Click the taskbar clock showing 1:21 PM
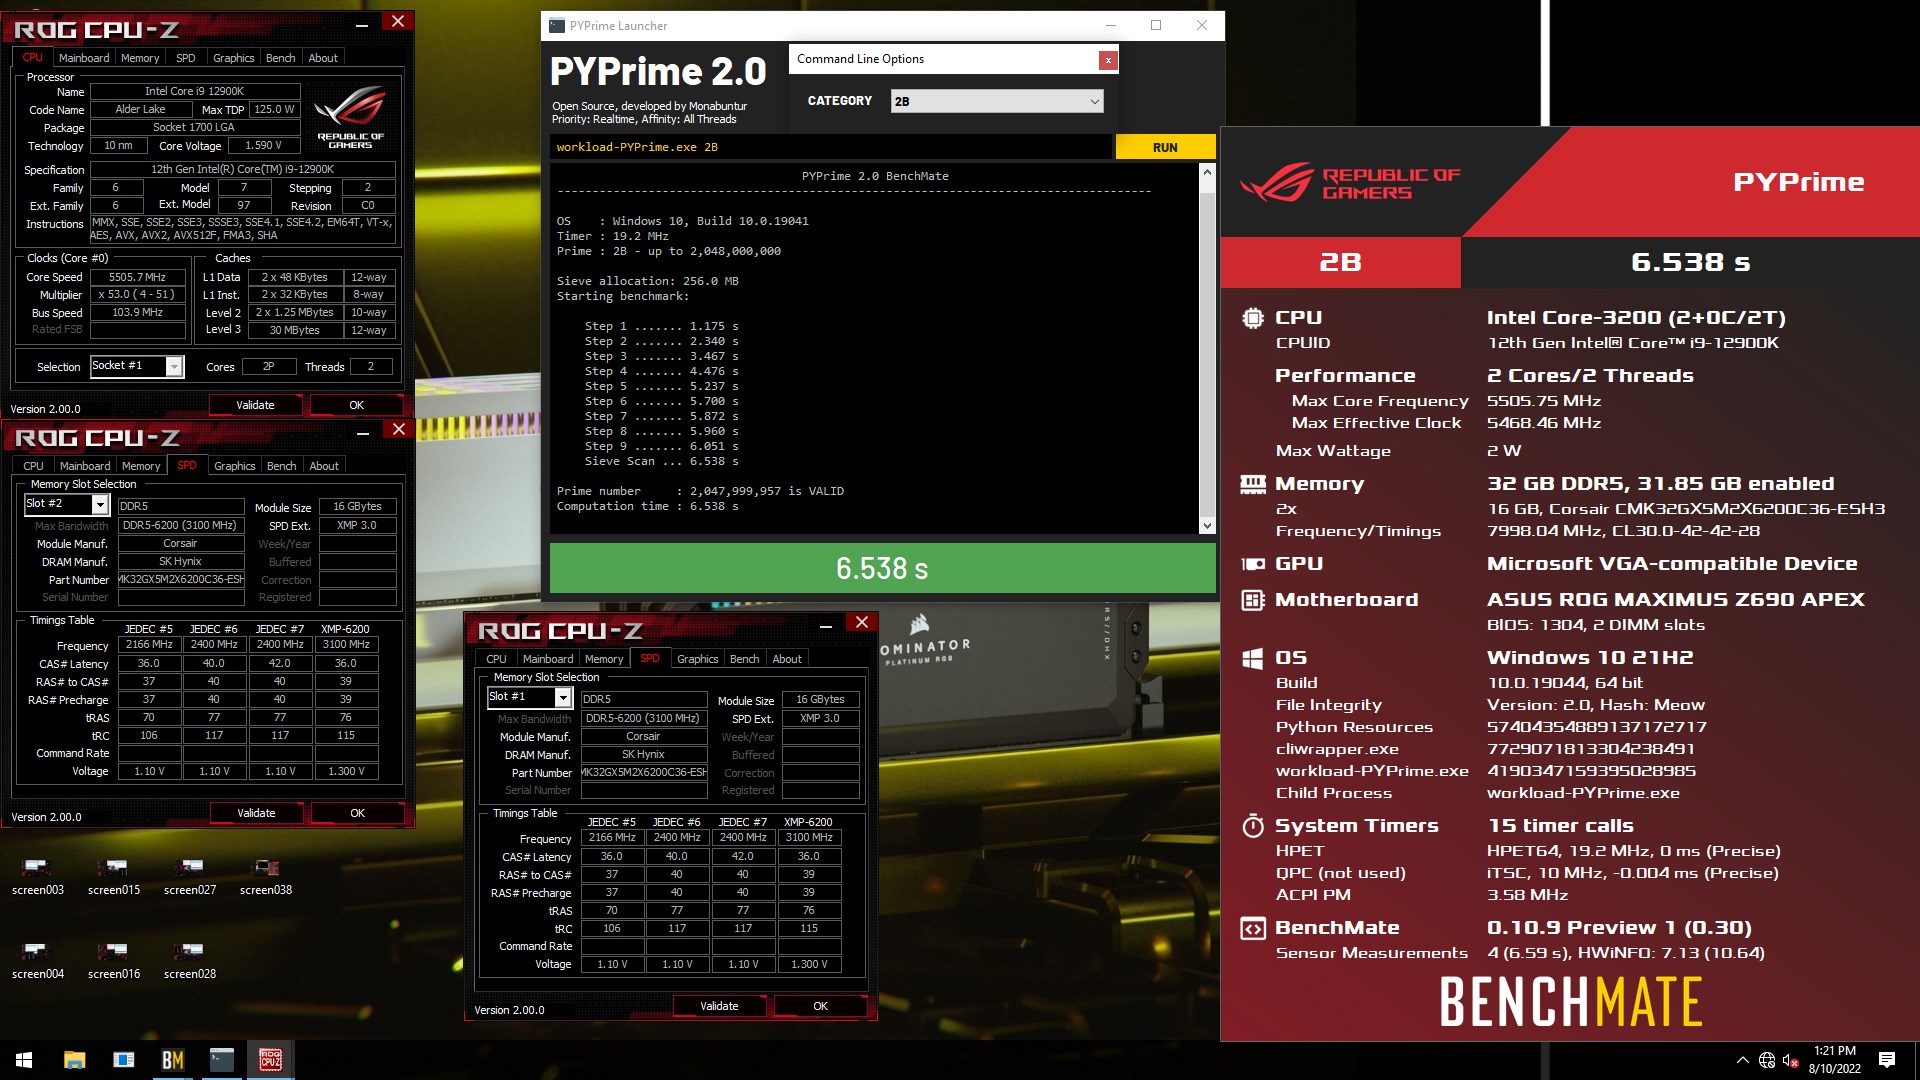 (x=1834, y=1060)
